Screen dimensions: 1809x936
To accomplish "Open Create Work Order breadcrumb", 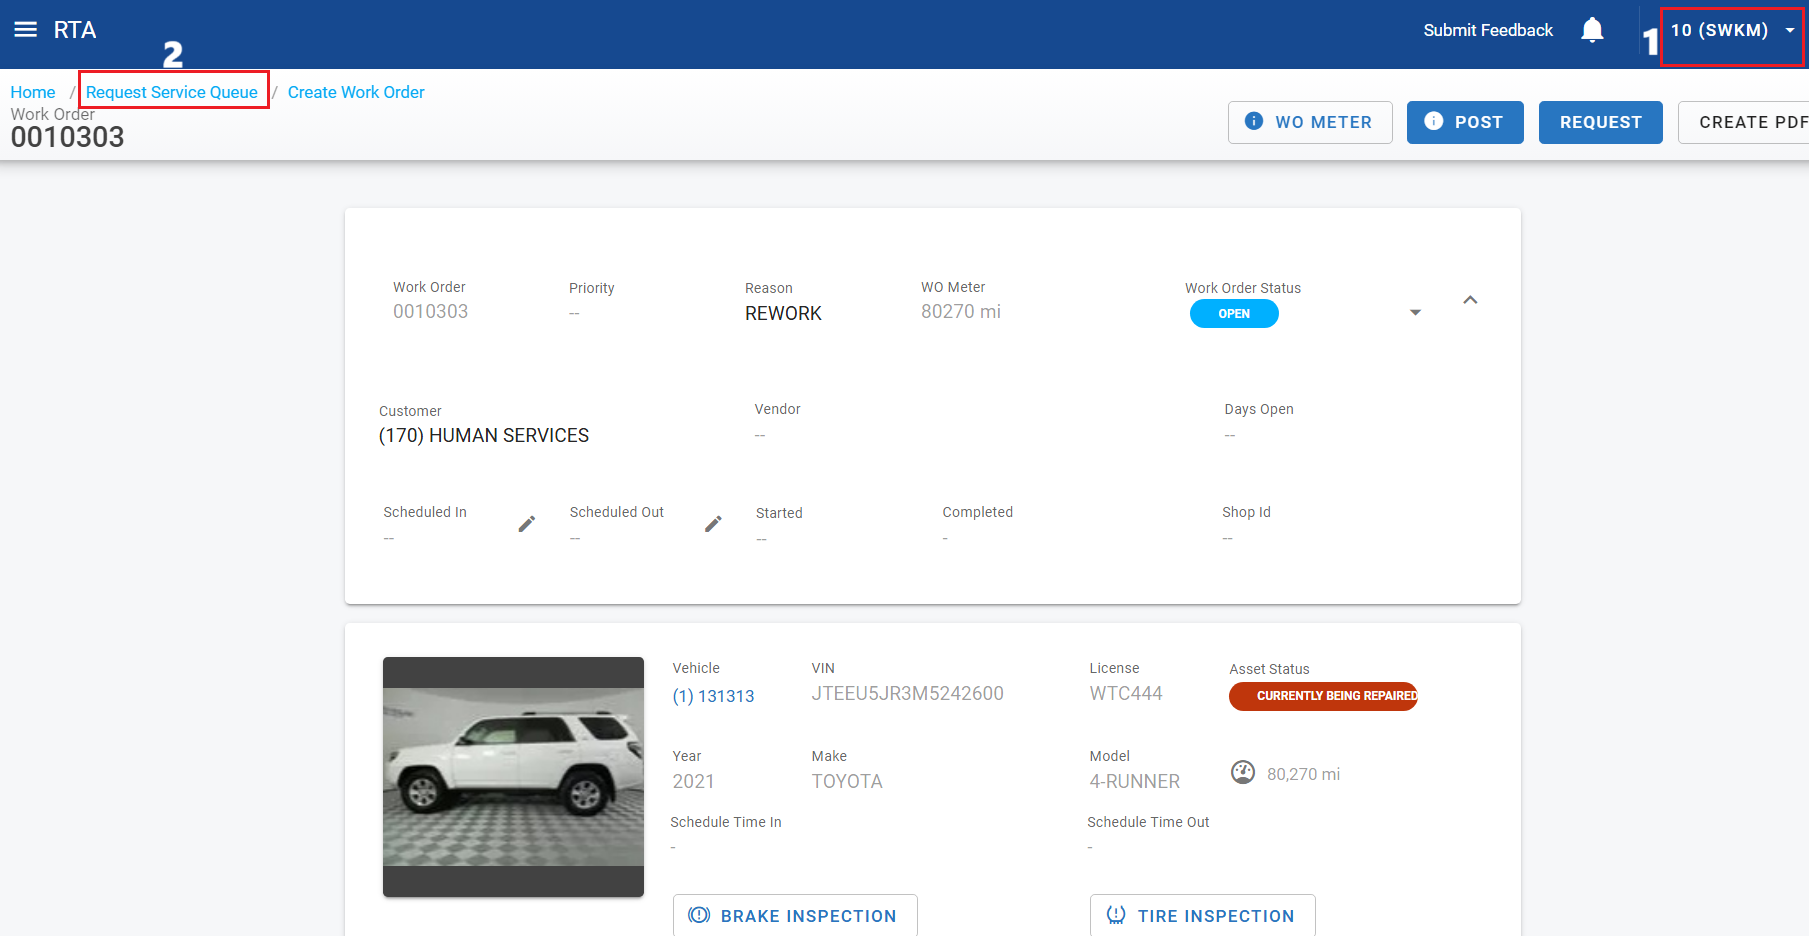I will click(x=356, y=92).
